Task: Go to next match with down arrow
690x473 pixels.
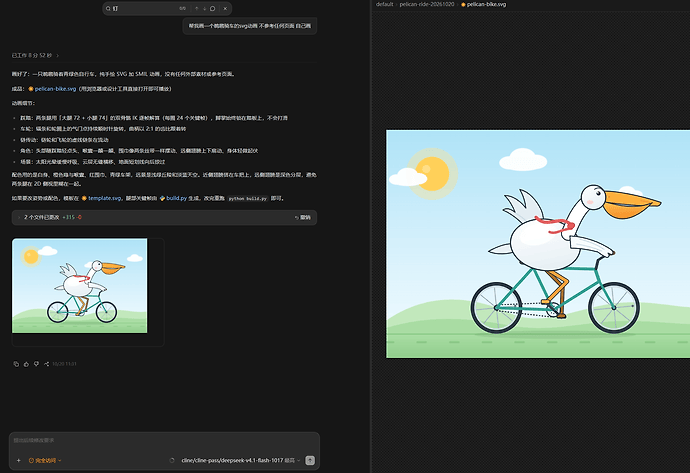Action: pos(205,8)
